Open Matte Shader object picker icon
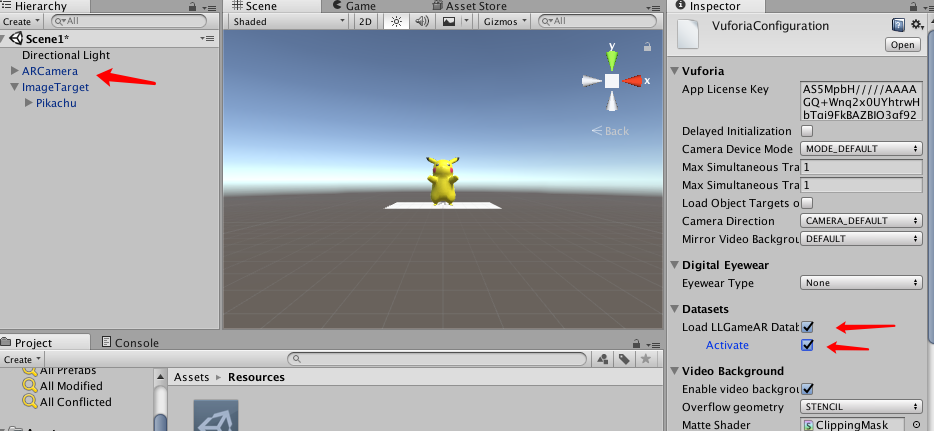This screenshot has width=934, height=431. click(917, 425)
